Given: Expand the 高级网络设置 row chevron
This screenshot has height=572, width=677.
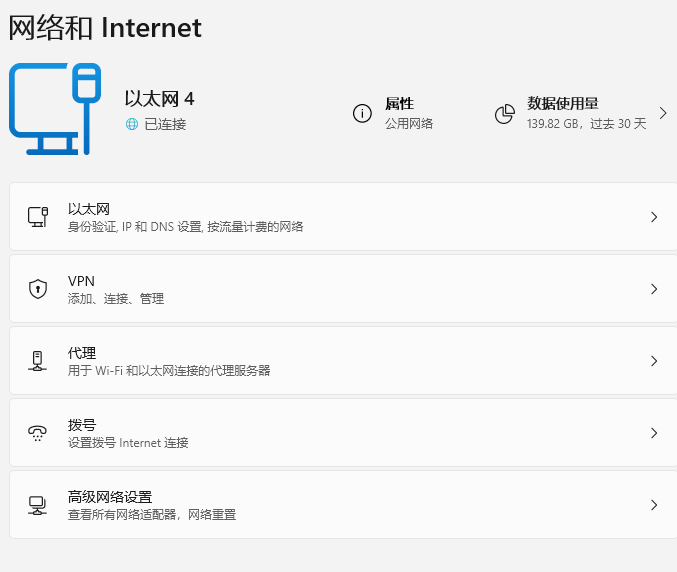Looking at the screenshot, I should [x=654, y=505].
